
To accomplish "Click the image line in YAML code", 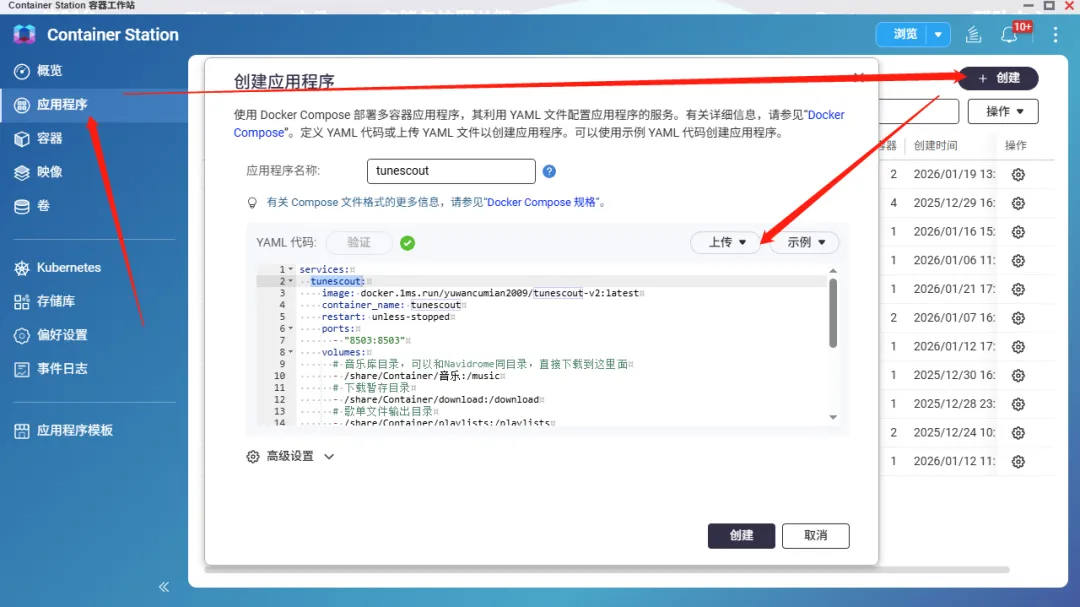I will point(482,293).
